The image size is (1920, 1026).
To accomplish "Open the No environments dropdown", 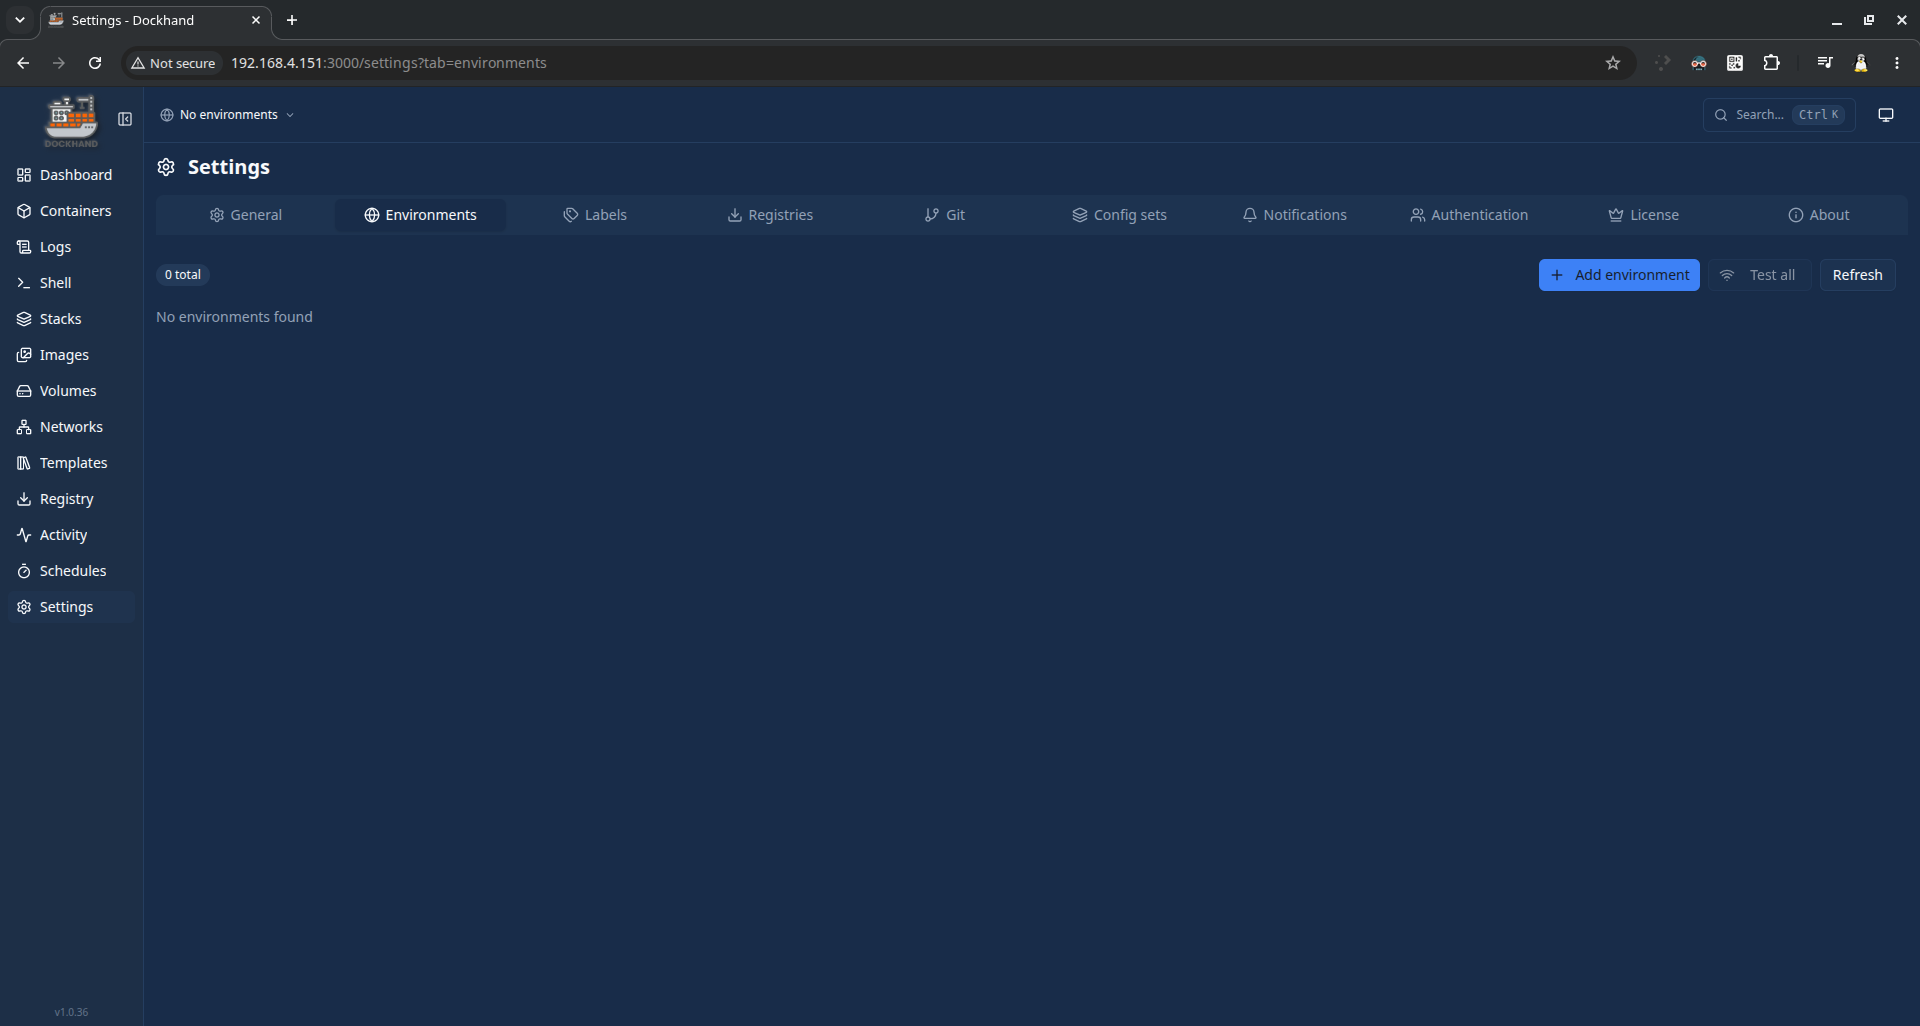I will coord(227,115).
